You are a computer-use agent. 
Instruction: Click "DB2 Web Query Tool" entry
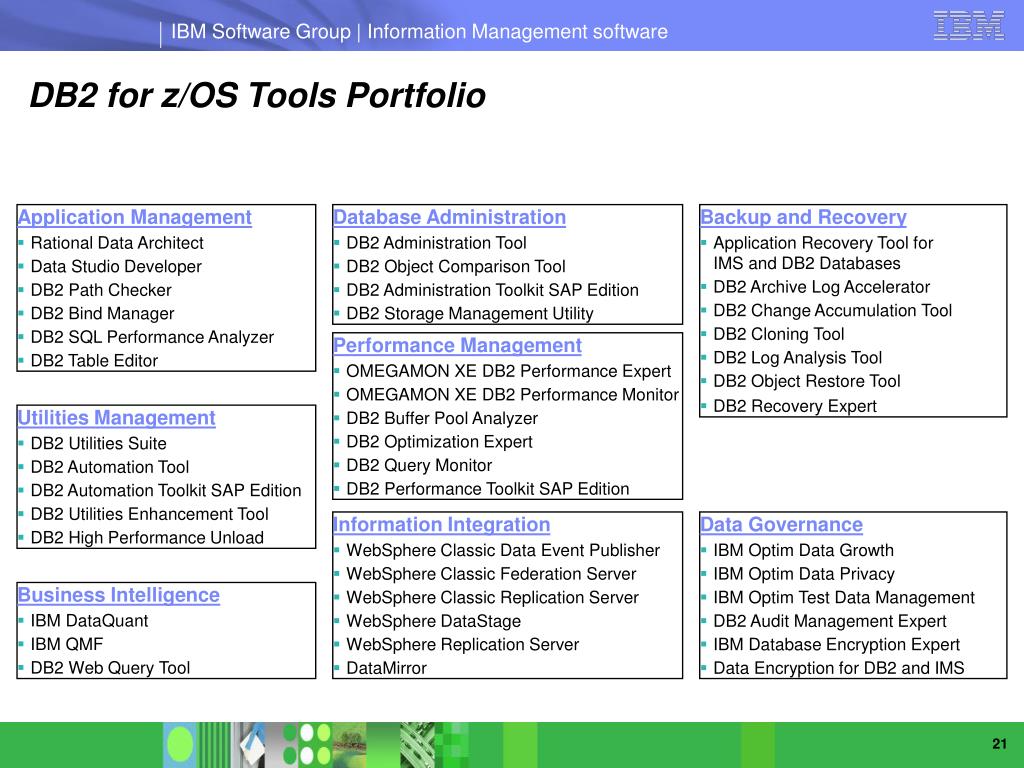tap(110, 667)
